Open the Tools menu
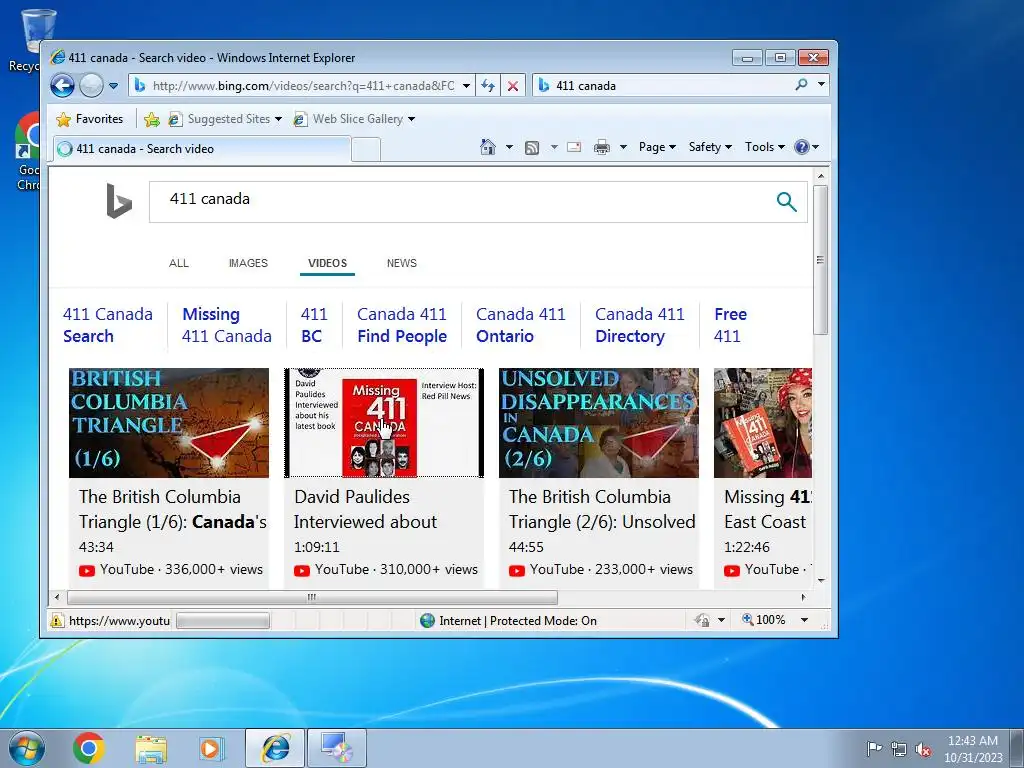The height and width of the screenshot is (768, 1024). [765, 147]
